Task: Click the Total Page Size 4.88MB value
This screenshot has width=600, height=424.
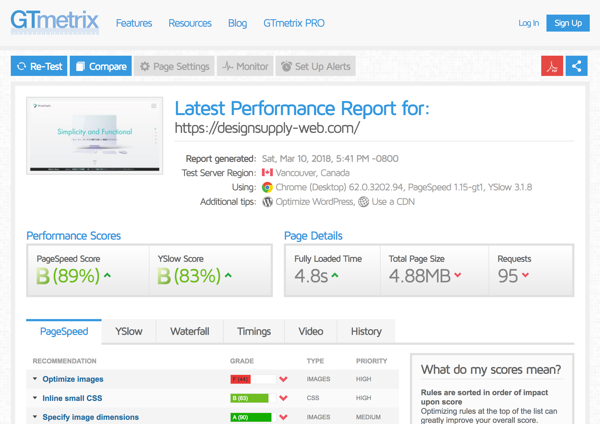Action: pyautogui.click(x=420, y=276)
